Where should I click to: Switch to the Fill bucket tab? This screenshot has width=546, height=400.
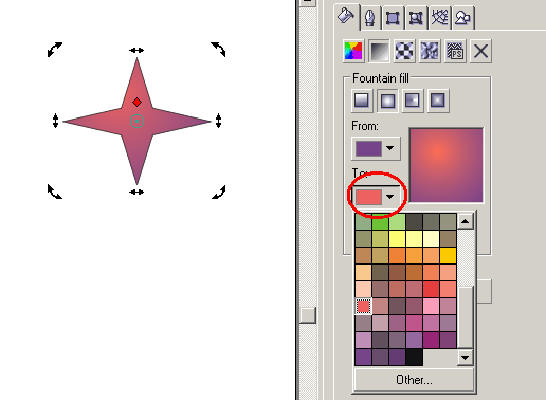coord(346,16)
